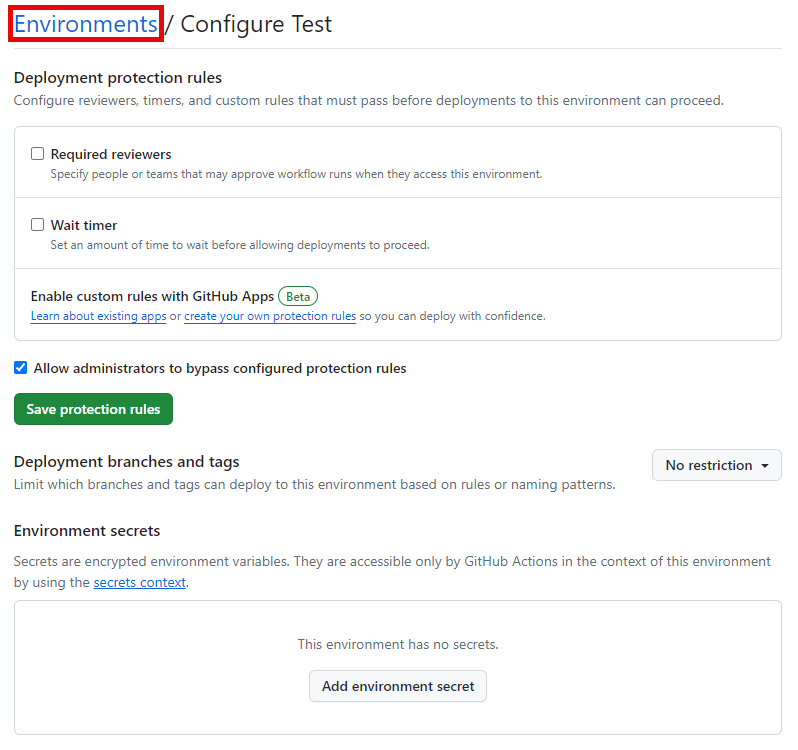
Task: Go back to the Environments breadcrumb link
Action: [x=86, y=24]
